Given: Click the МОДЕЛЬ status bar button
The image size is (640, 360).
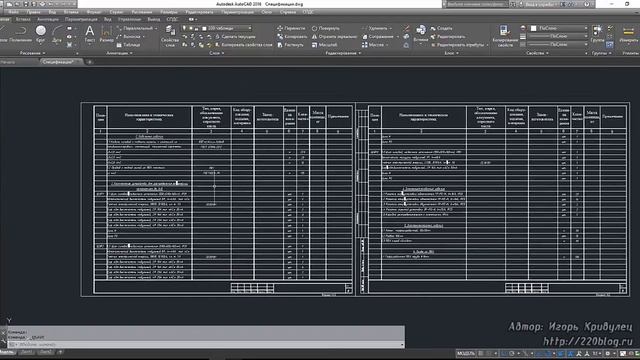Looking at the screenshot, I should pos(466,353).
